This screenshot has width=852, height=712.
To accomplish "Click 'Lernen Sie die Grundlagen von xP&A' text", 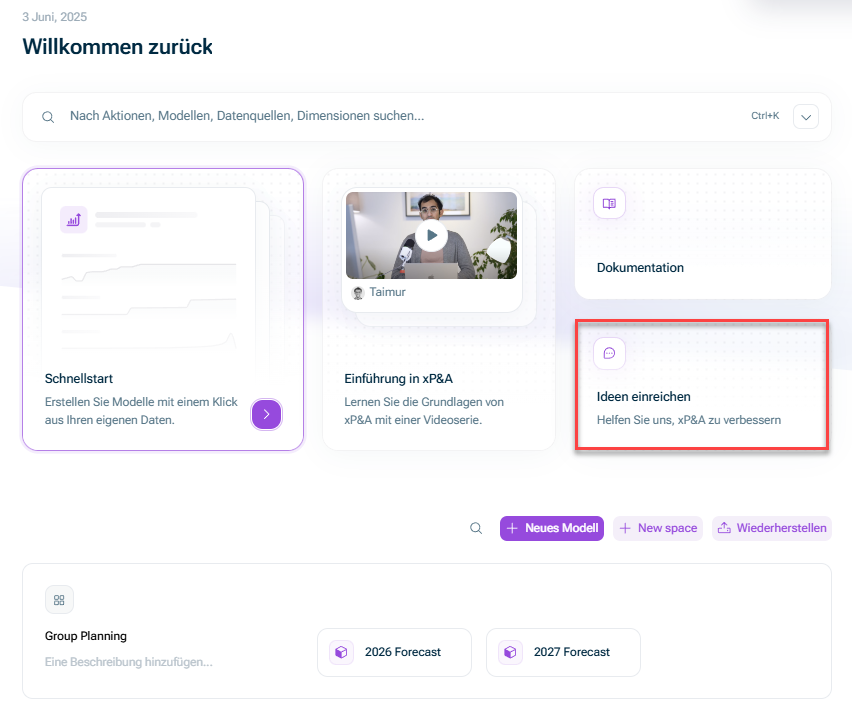I will click(424, 411).
